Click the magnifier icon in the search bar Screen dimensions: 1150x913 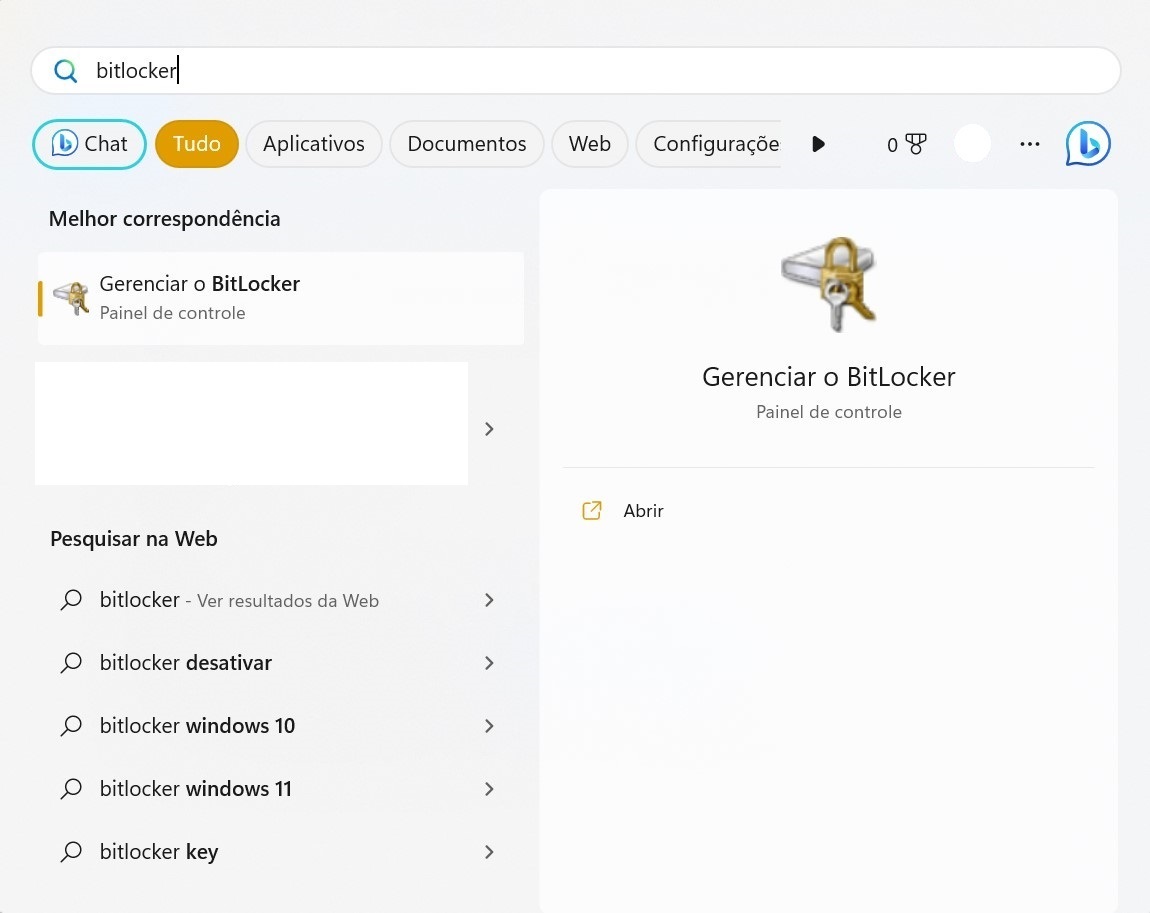65,70
